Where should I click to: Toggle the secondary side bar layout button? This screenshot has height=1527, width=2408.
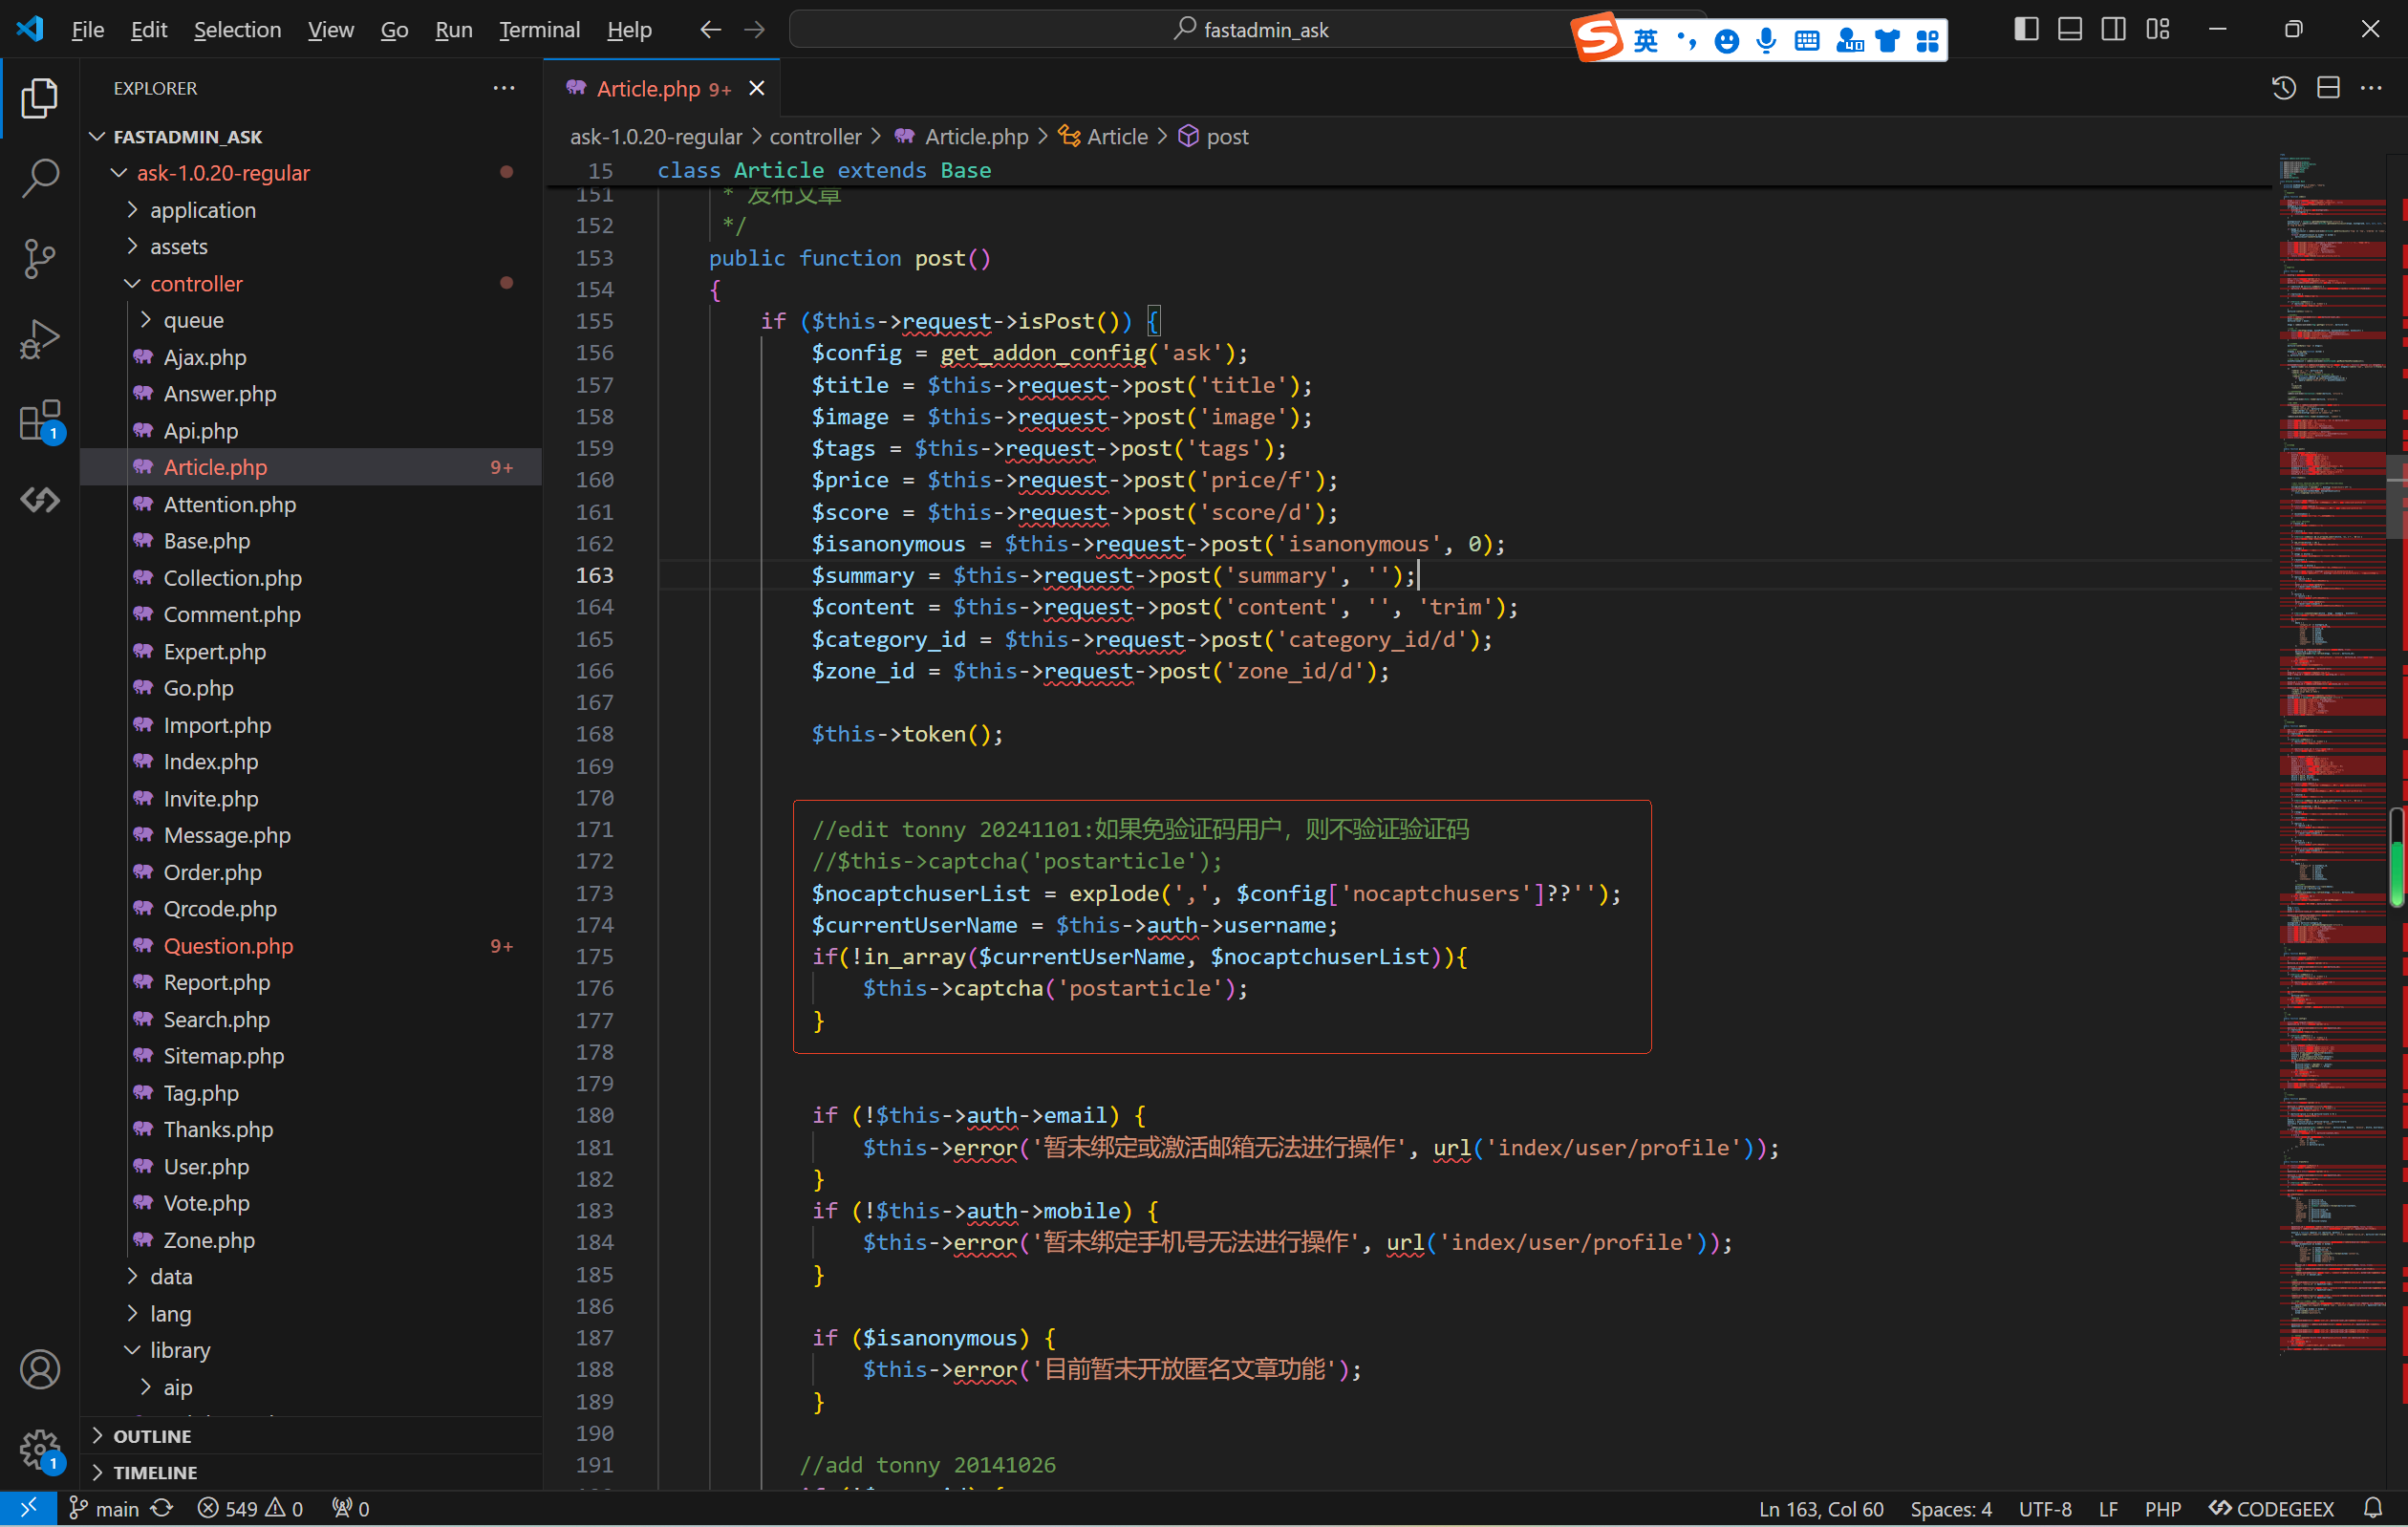coord(2113,29)
